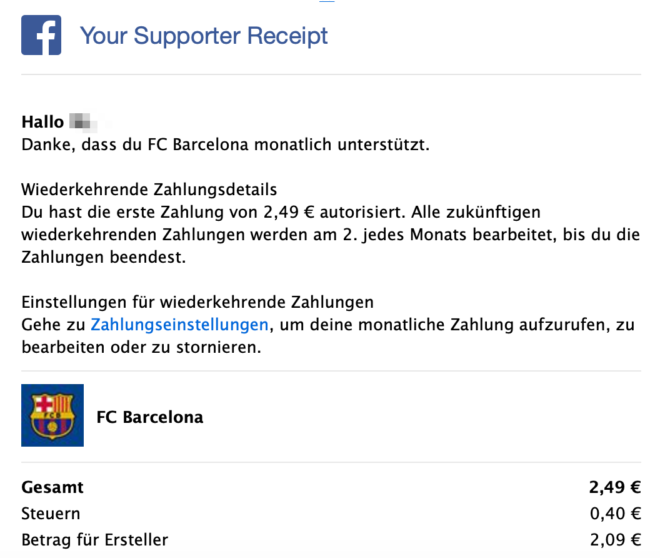
Task: Click the 'Wiederkehrende Zahlungsdetails' heading
Action: (x=149, y=189)
